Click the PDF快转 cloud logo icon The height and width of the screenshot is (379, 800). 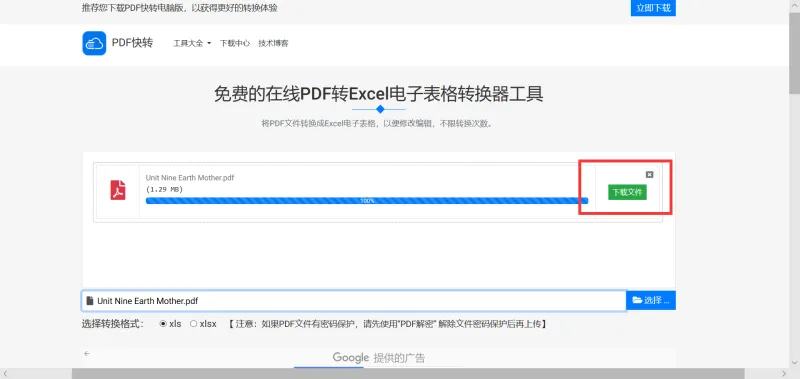pos(94,43)
